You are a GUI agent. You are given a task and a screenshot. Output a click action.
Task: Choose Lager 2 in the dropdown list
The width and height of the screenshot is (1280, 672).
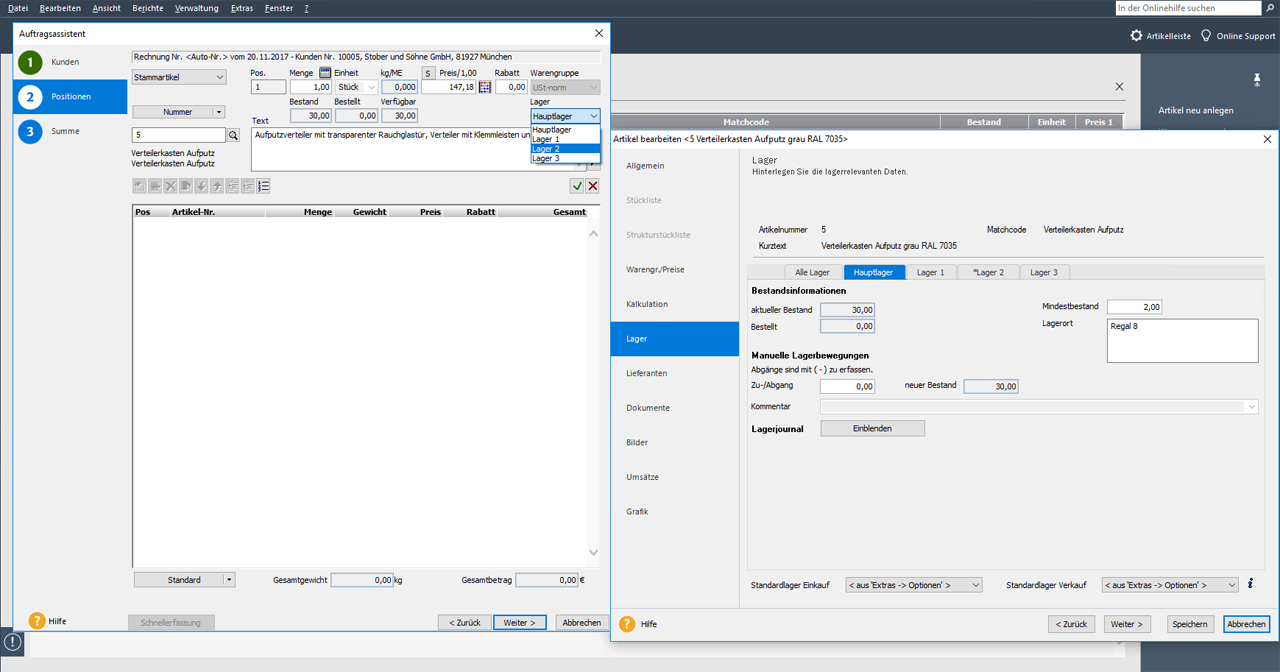coord(566,148)
